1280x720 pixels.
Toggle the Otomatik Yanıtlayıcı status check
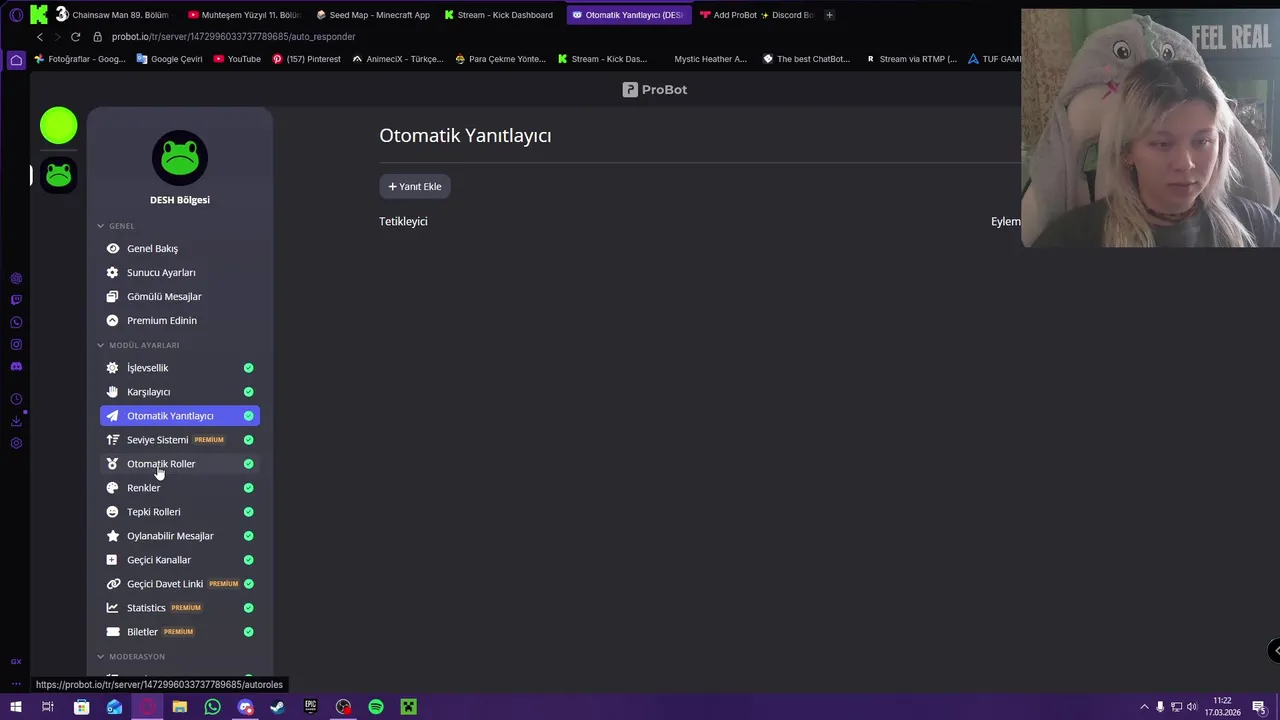coord(248,416)
